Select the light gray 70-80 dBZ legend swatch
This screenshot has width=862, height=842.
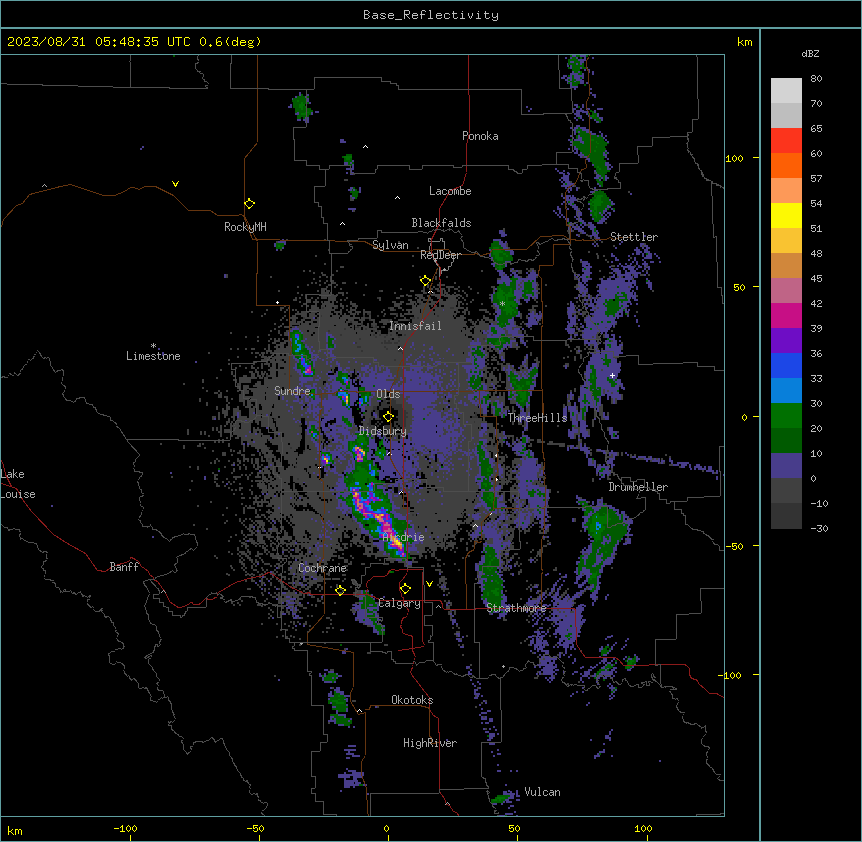click(x=786, y=91)
